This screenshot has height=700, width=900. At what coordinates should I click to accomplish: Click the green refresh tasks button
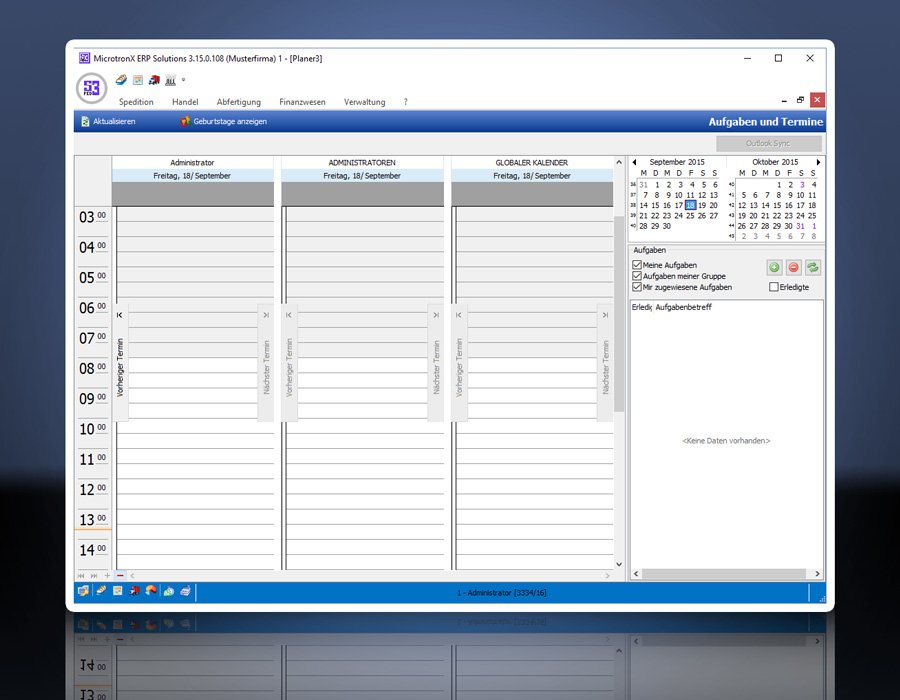click(813, 267)
